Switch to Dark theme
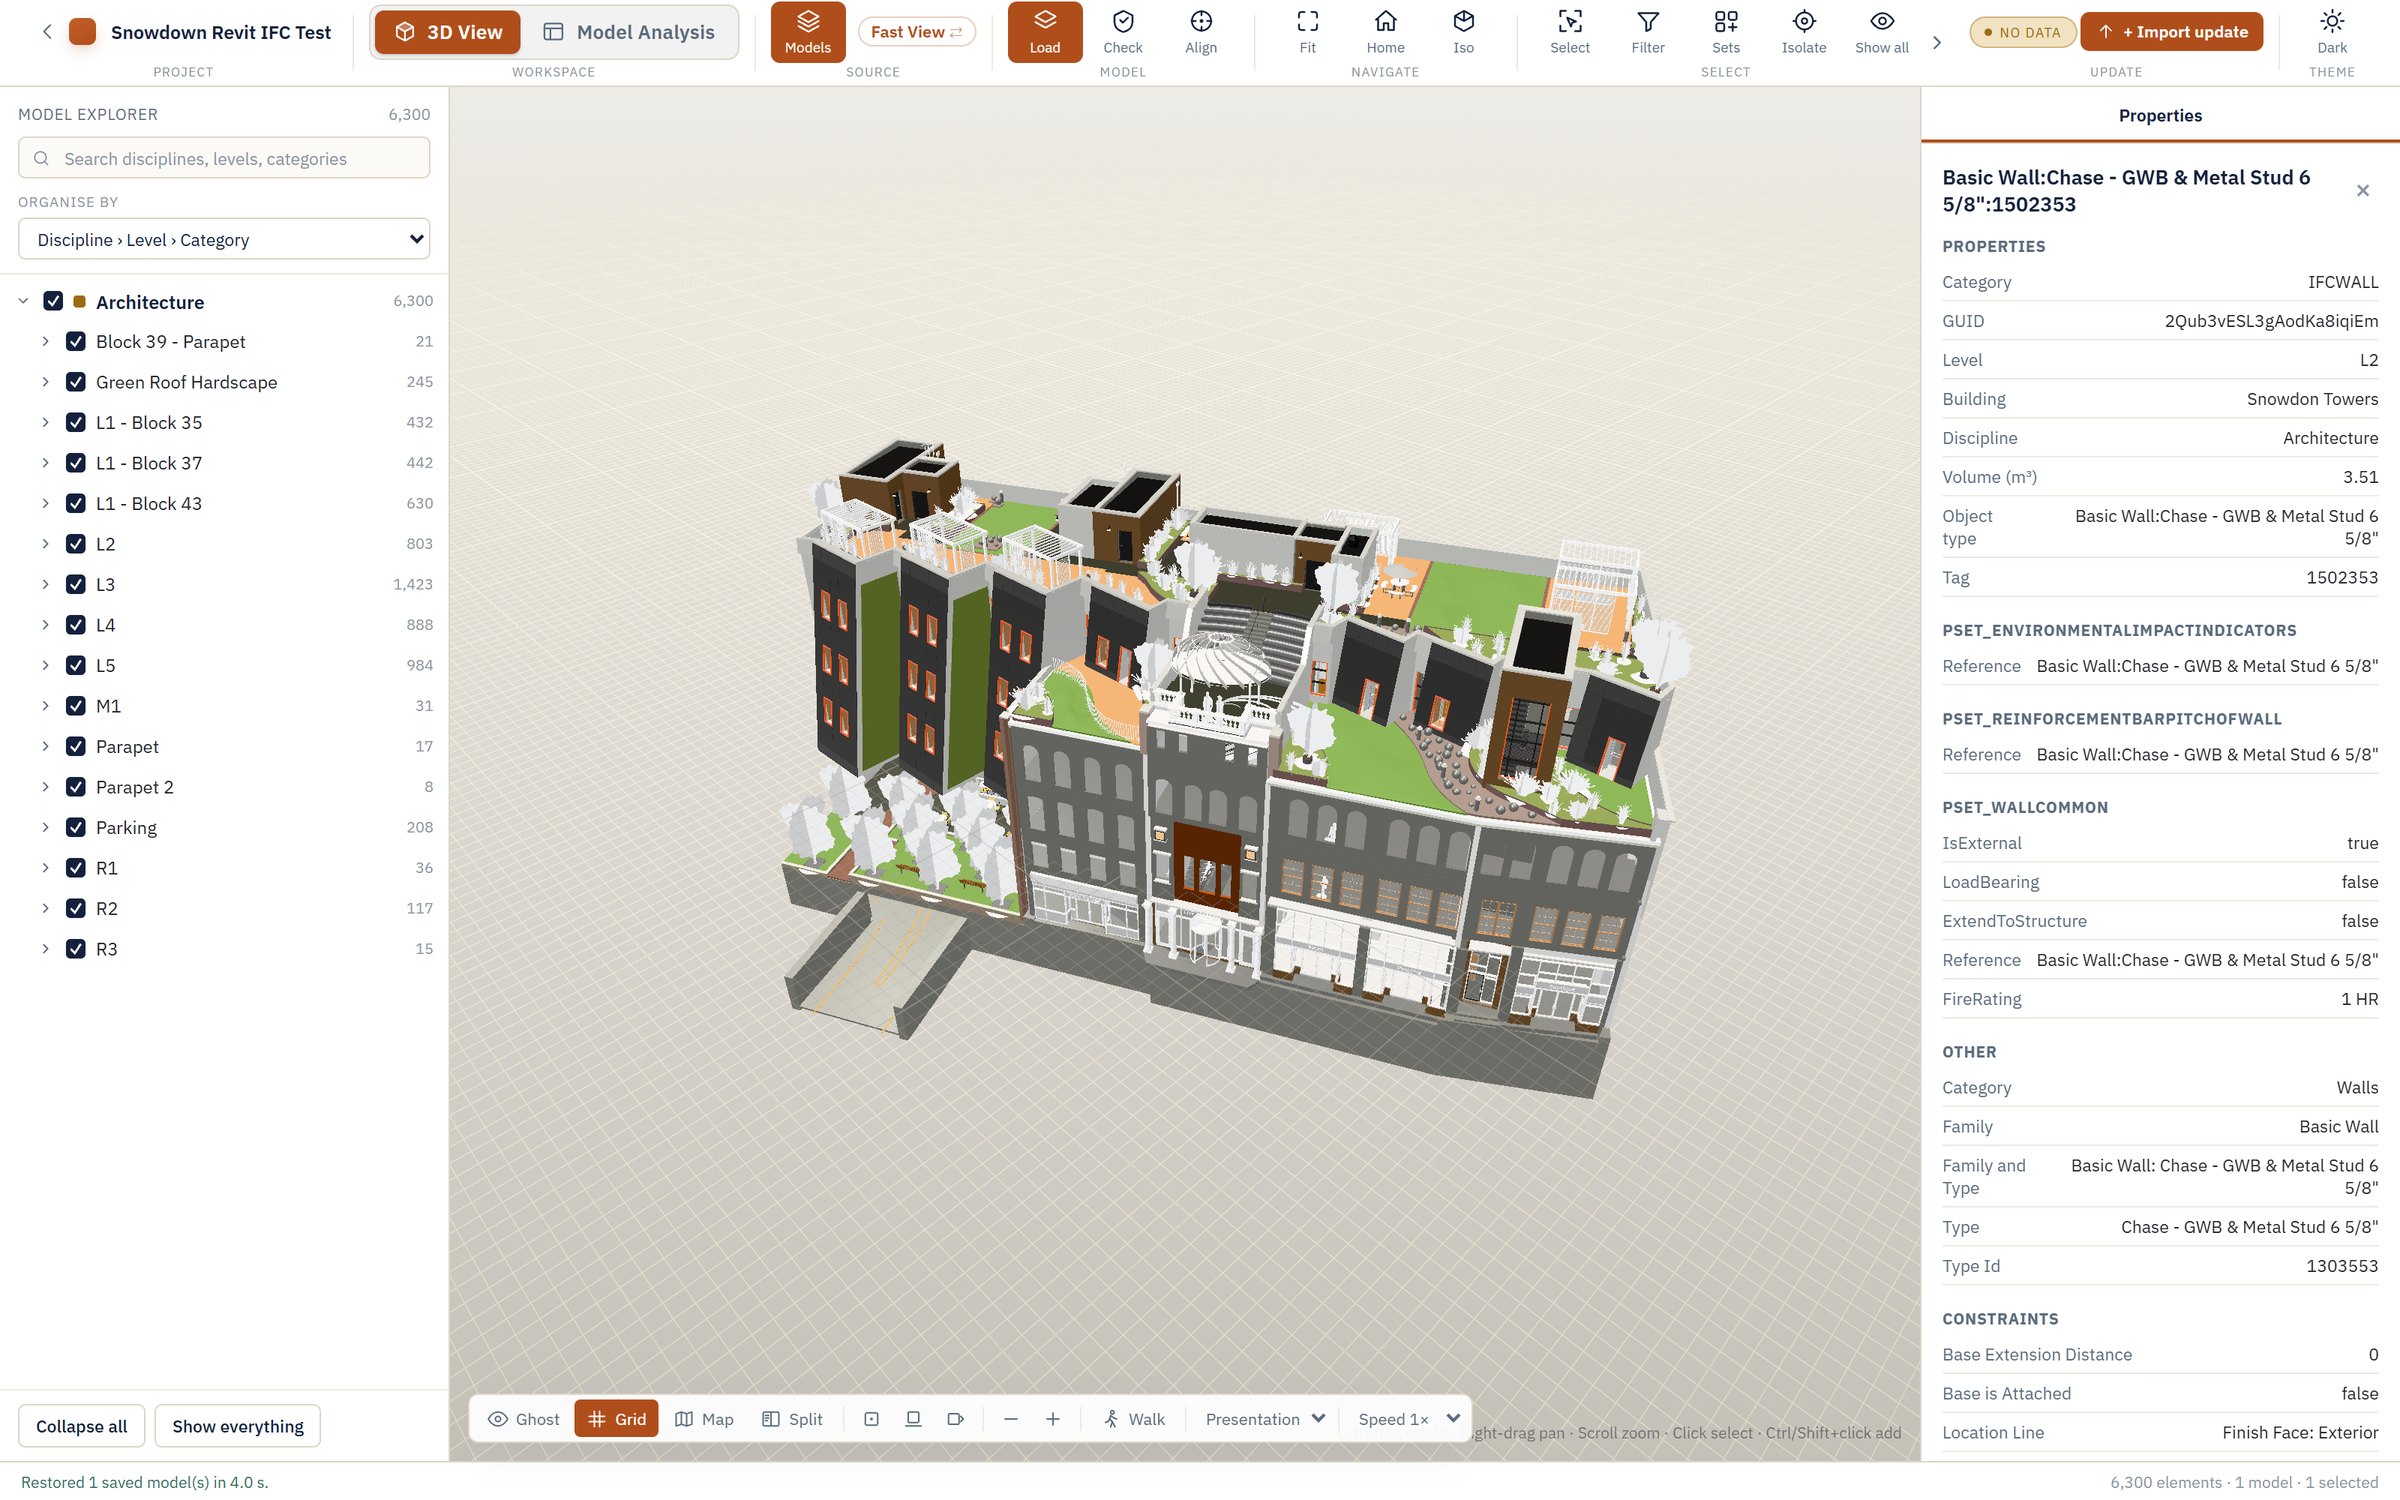Screen dimensions: 2400x1500 point(2331,32)
